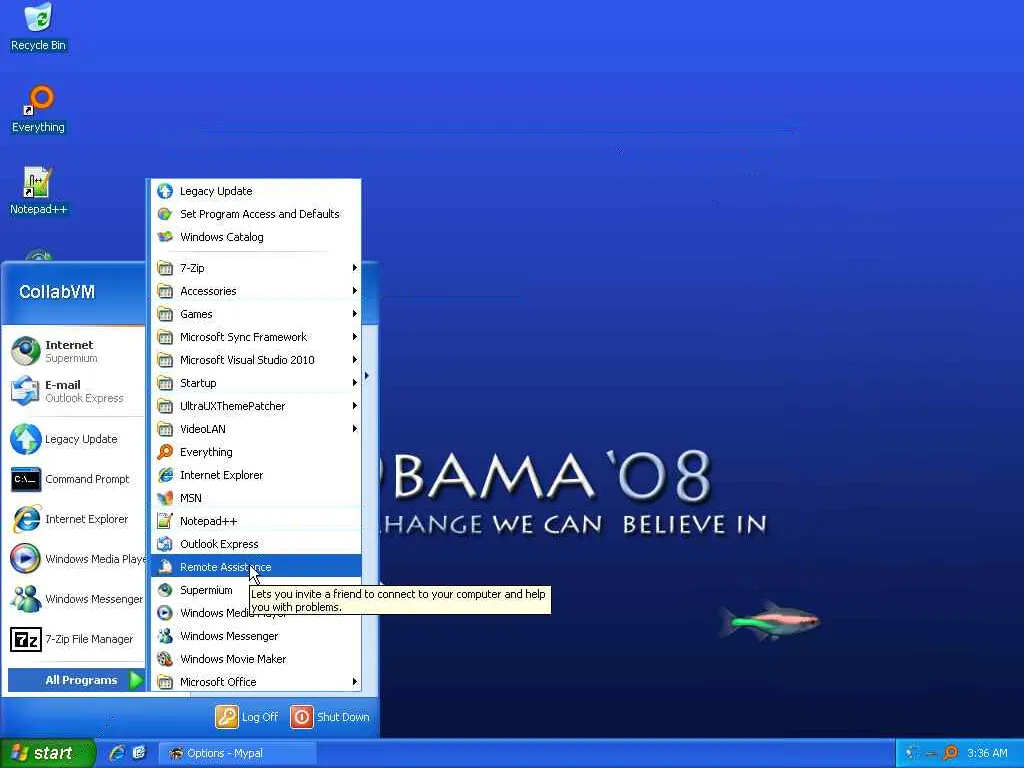The width and height of the screenshot is (1024, 768).
Task: Click the CollabVM user name header
Action: (57, 292)
